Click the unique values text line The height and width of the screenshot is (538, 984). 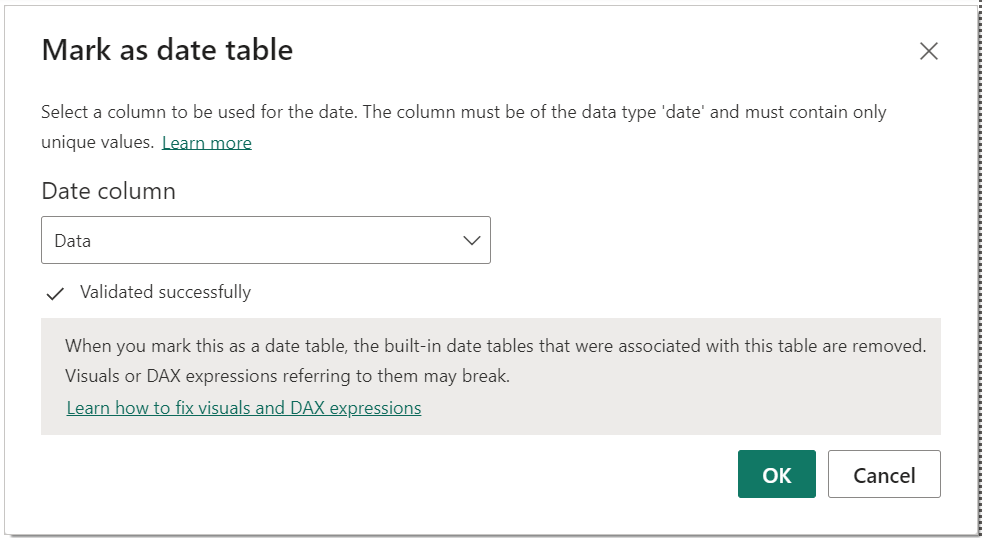[97, 143]
